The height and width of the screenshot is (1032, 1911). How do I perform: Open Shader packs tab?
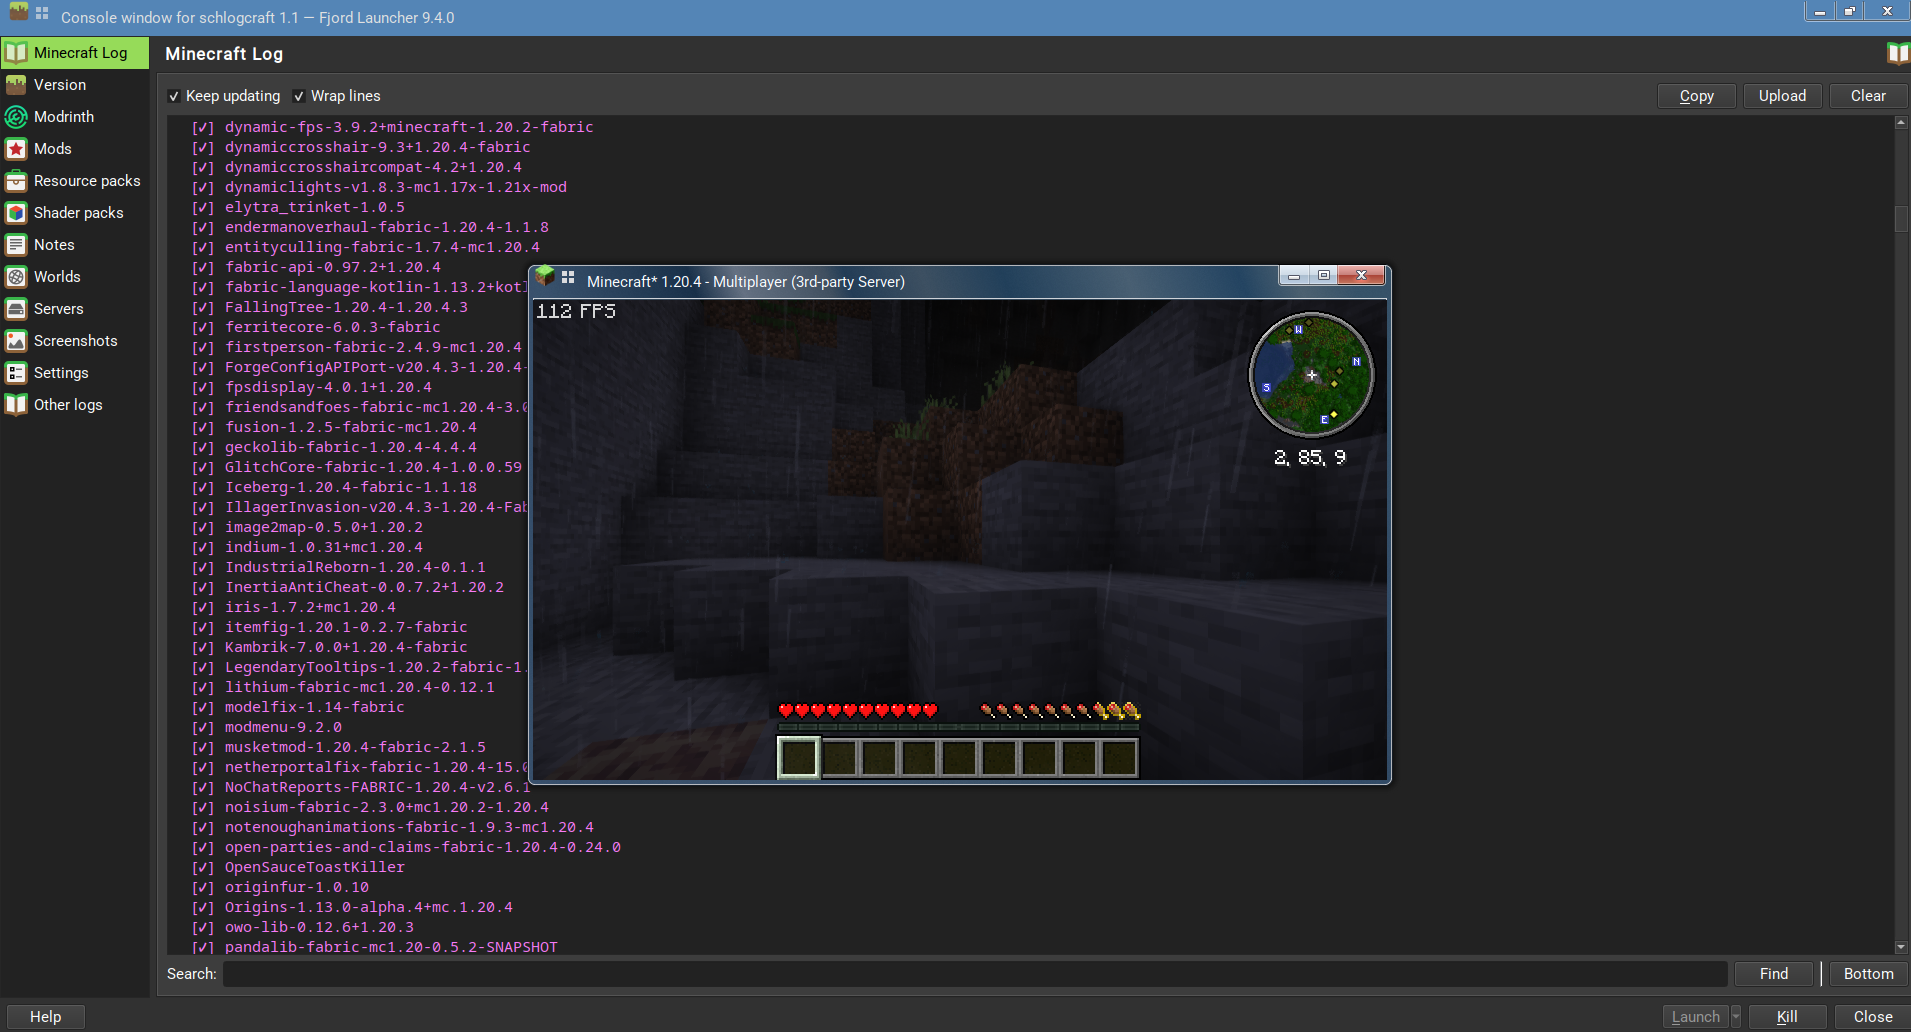click(x=75, y=213)
